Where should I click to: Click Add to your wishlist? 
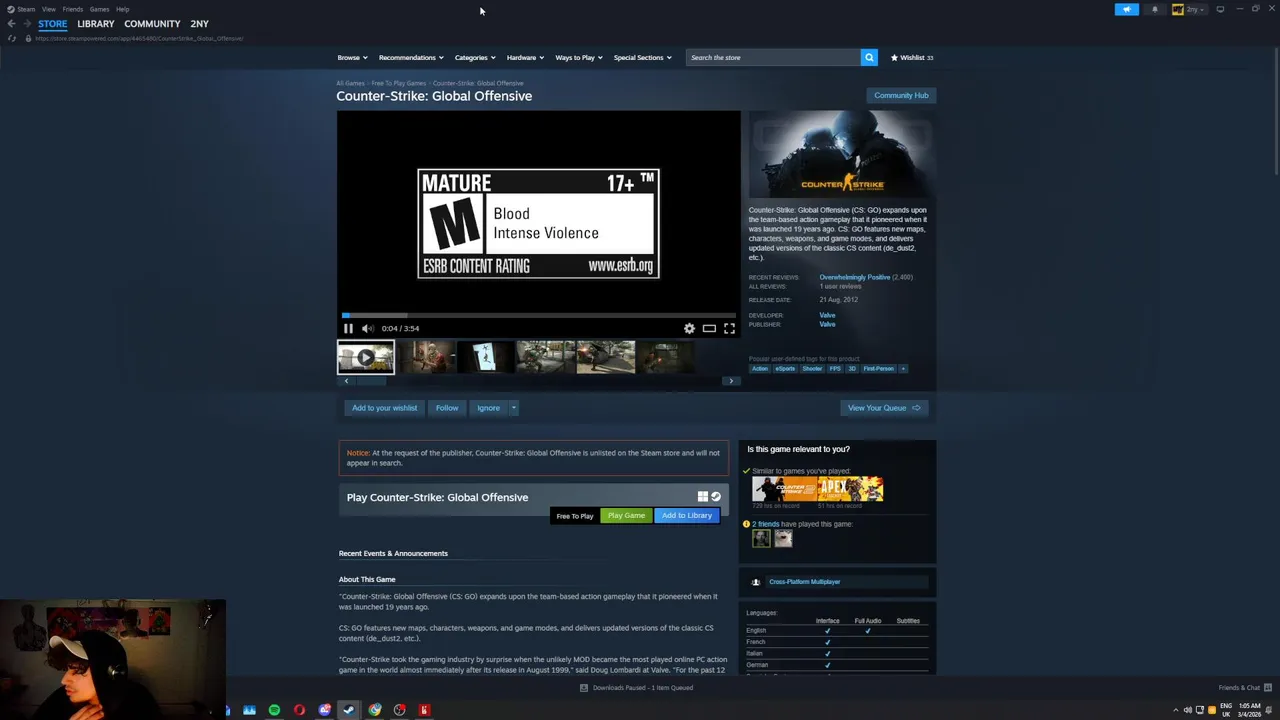(384, 408)
